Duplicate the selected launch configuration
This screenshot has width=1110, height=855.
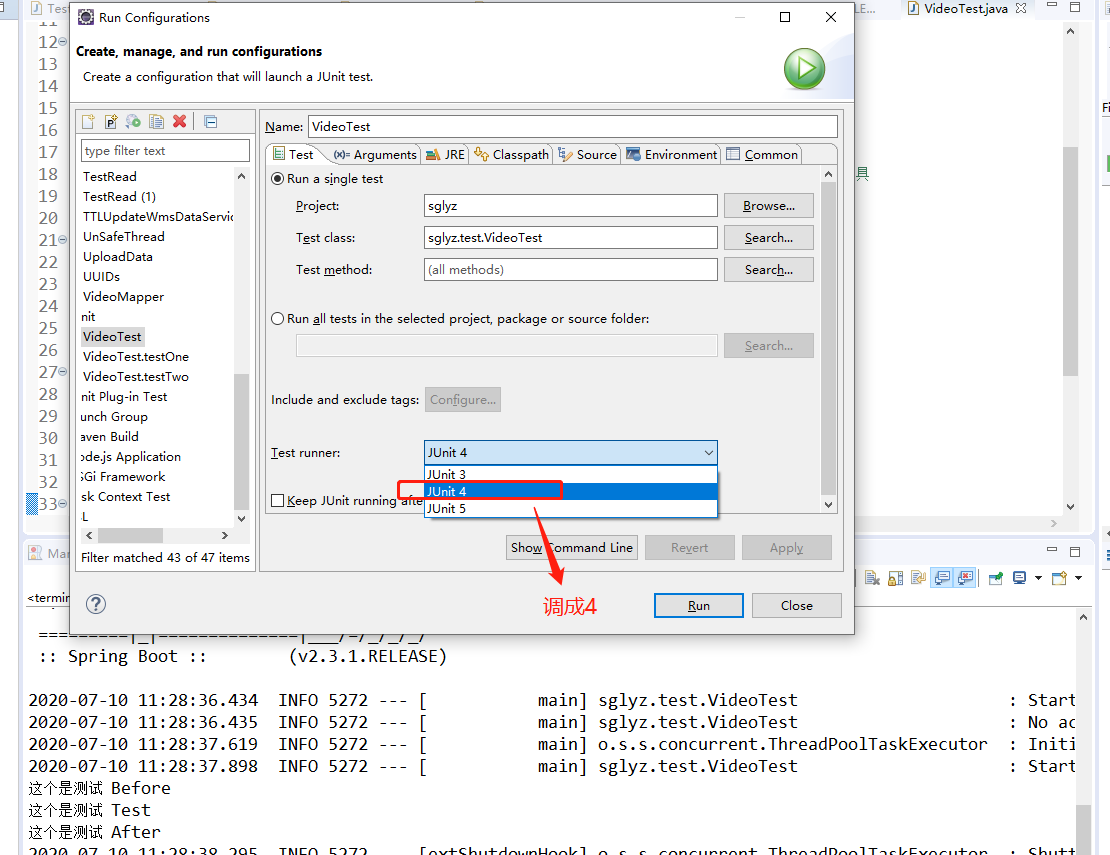(157, 121)
